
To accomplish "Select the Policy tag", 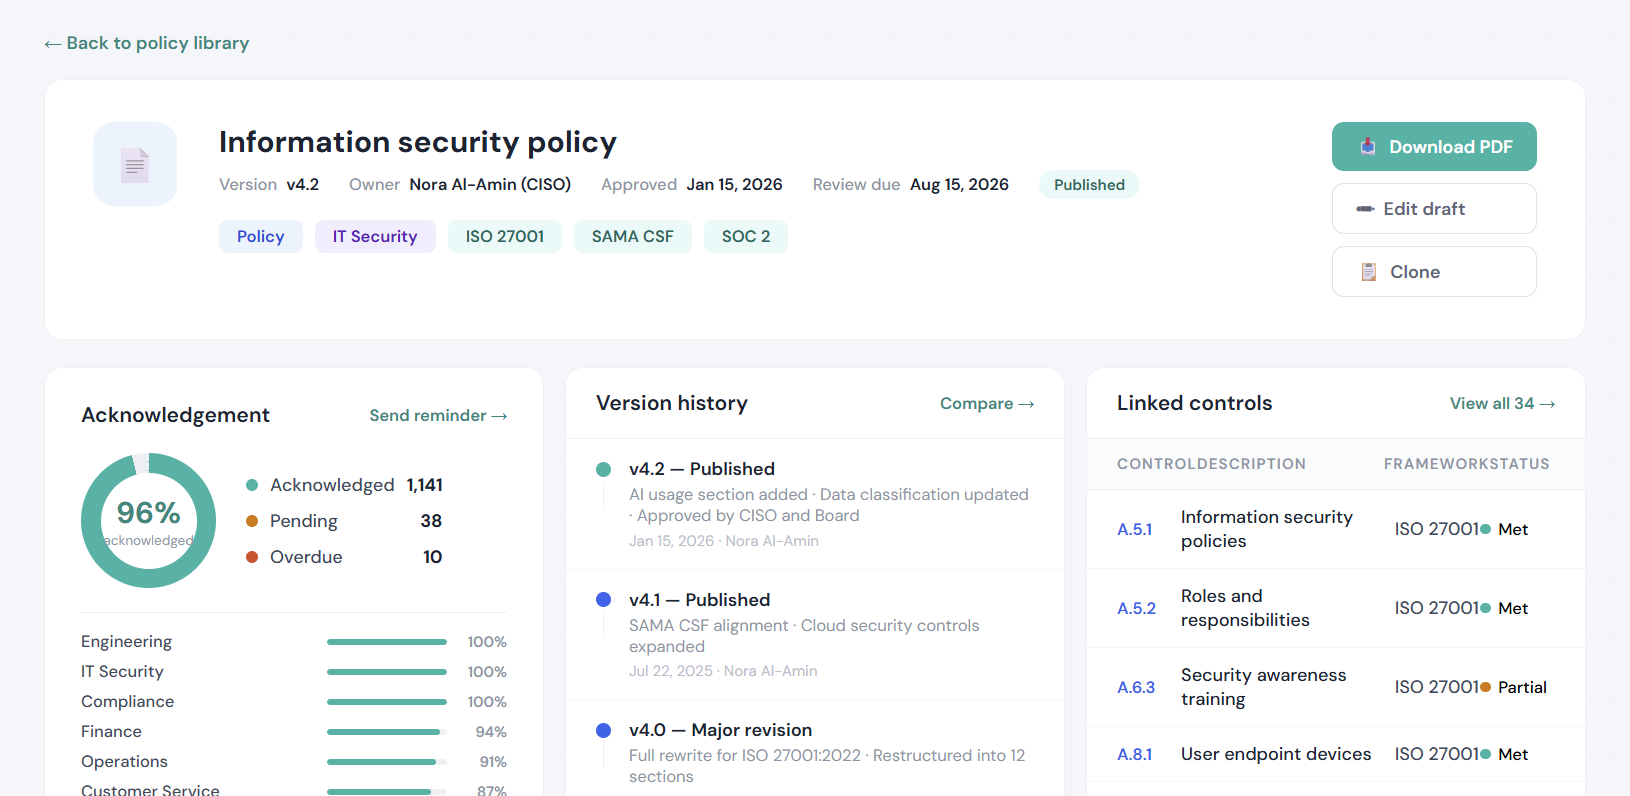I will pyautogui.click(x=261, y=237).
